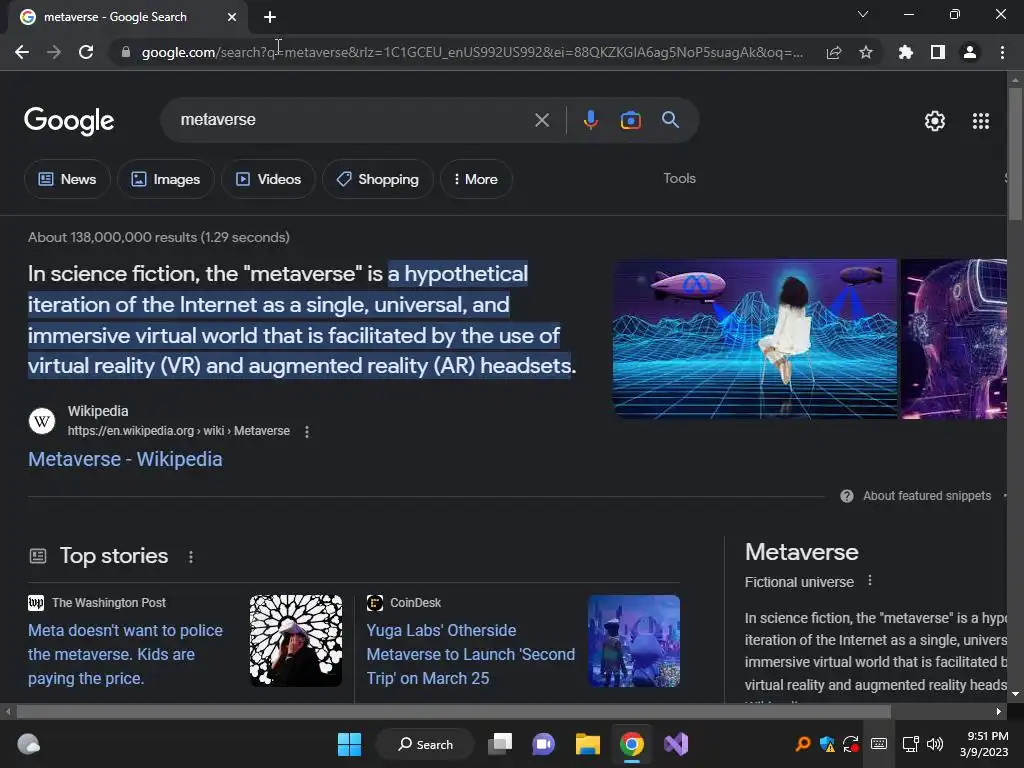Open Windows Start menu

click(x=349, y=744)
